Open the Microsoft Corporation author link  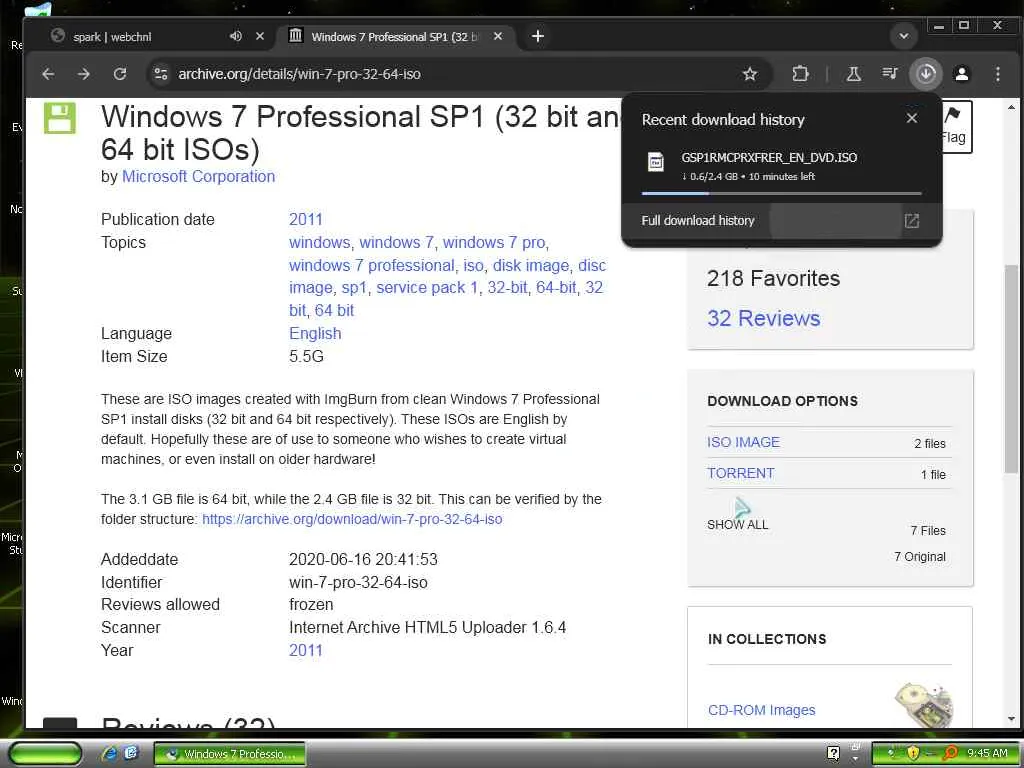199,176
